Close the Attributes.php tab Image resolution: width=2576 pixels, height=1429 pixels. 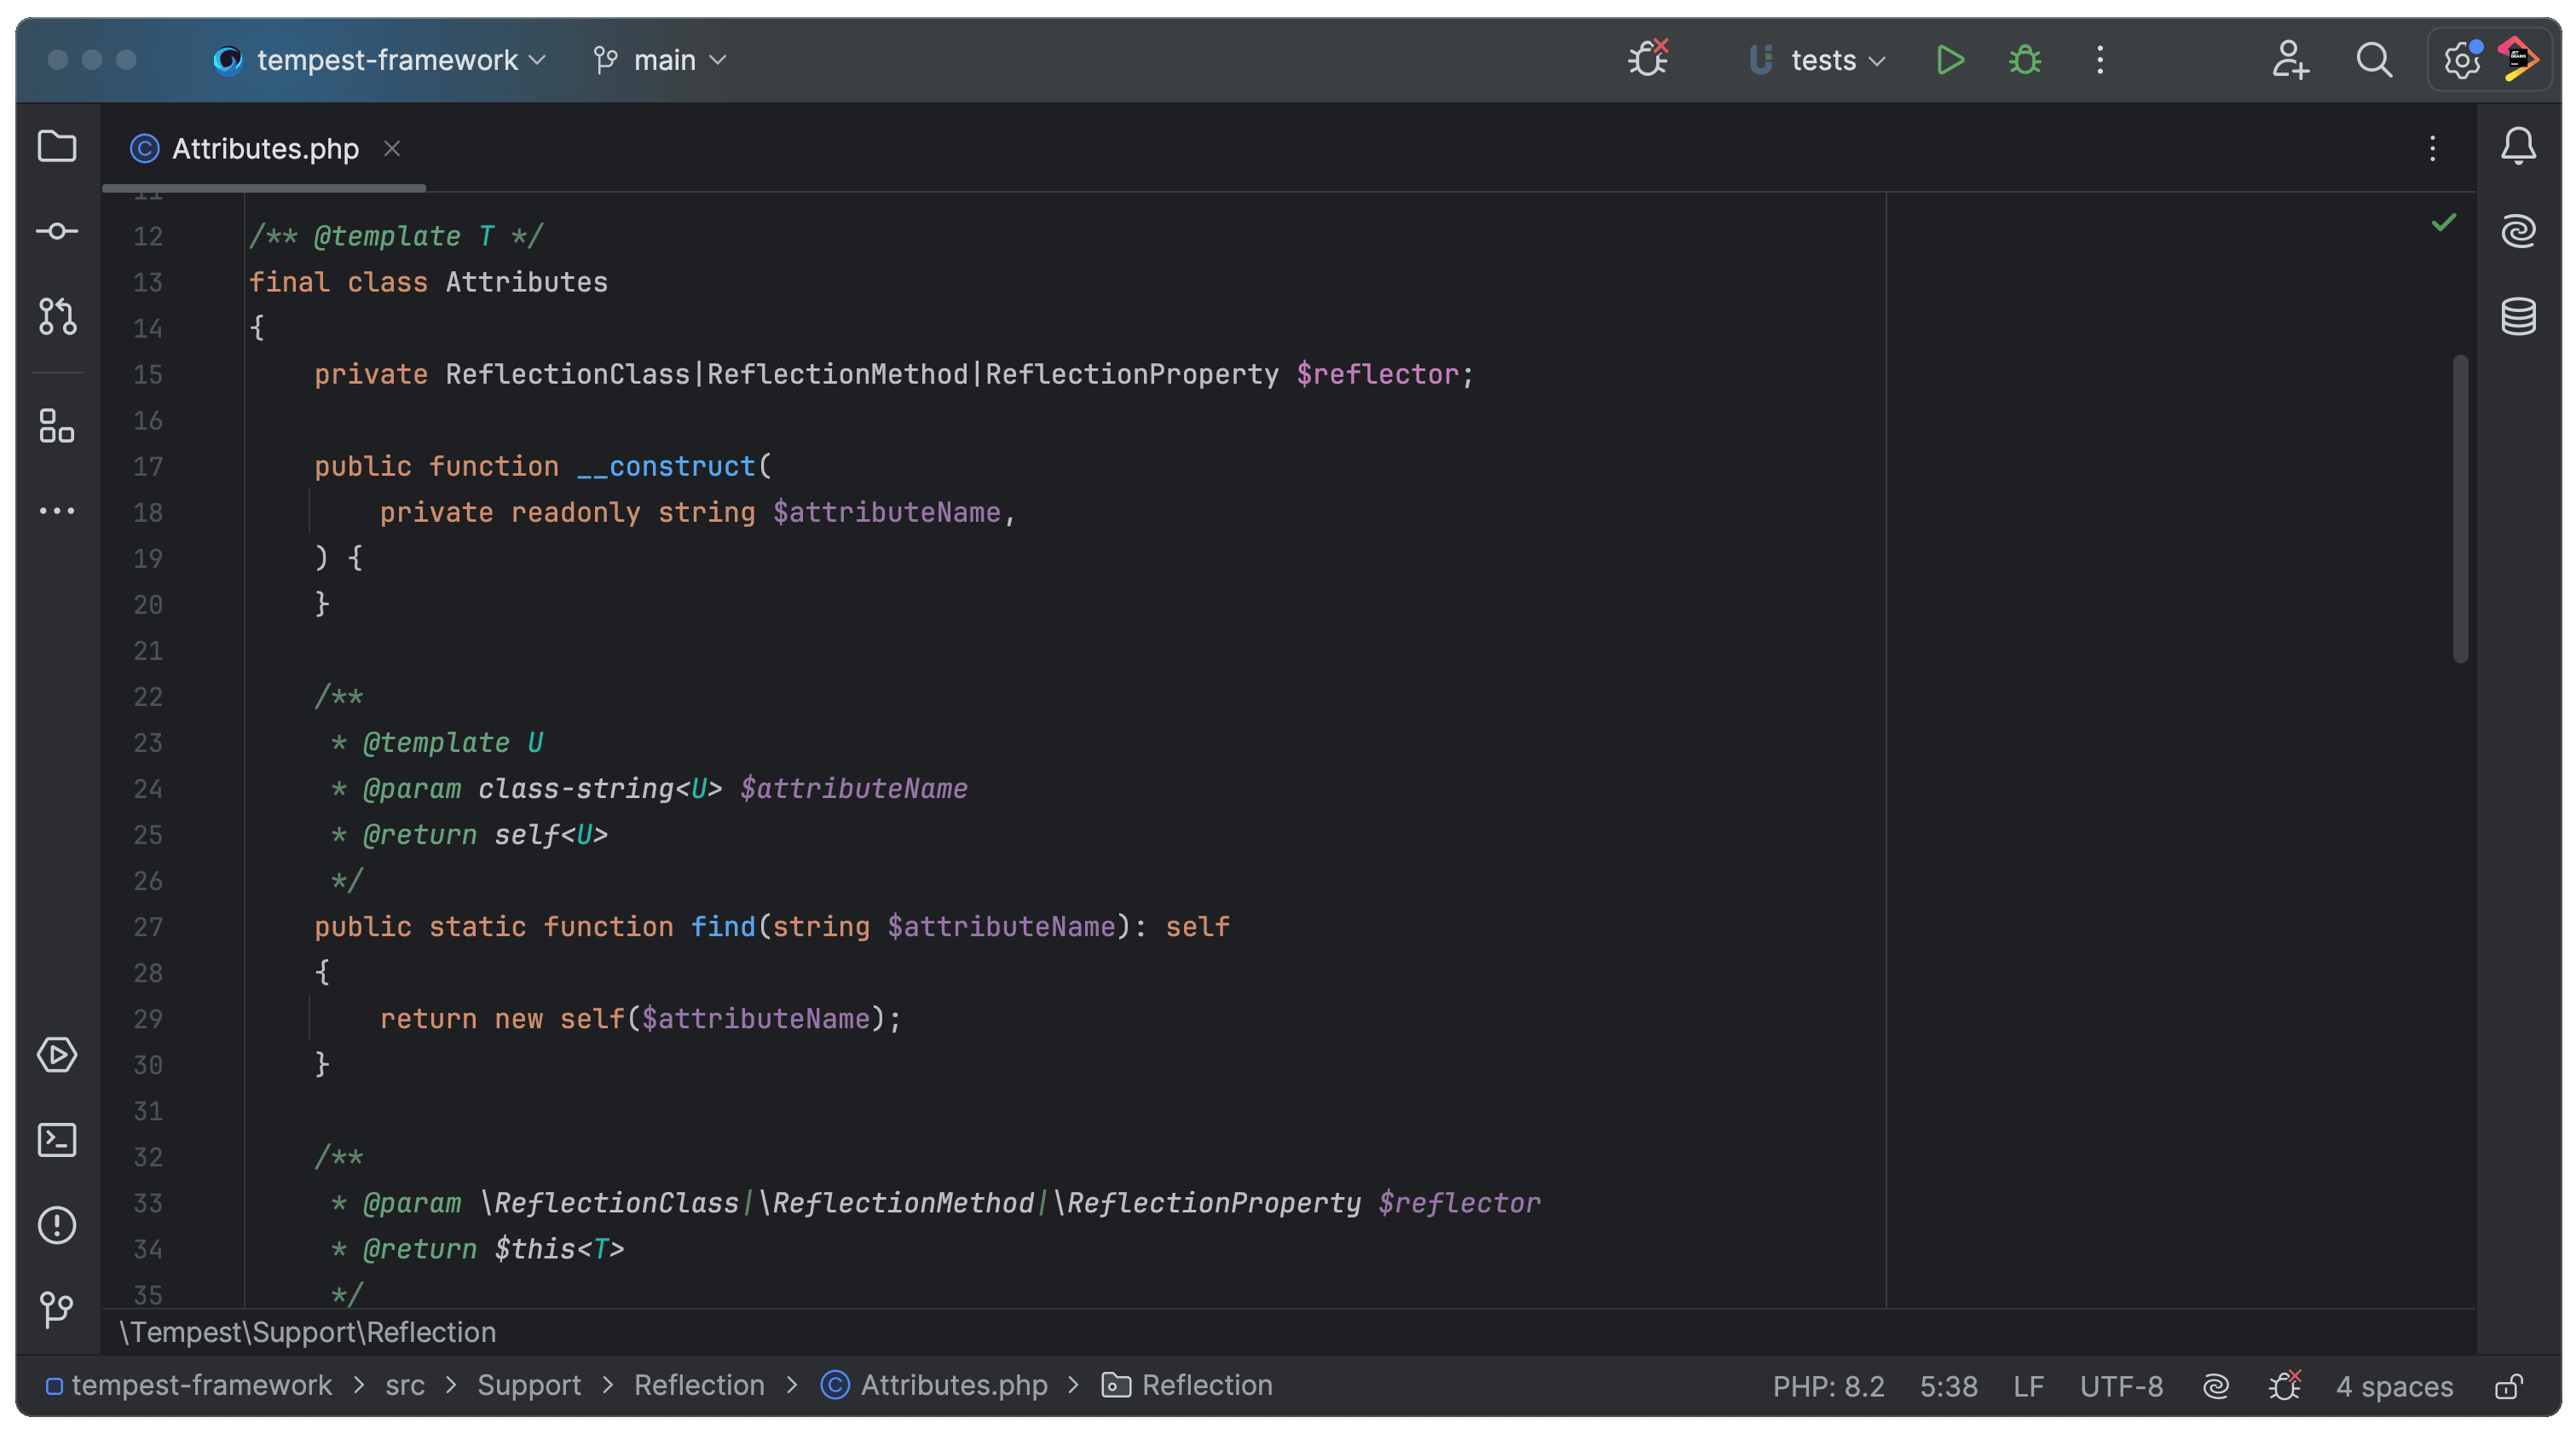tap(392, 149)
